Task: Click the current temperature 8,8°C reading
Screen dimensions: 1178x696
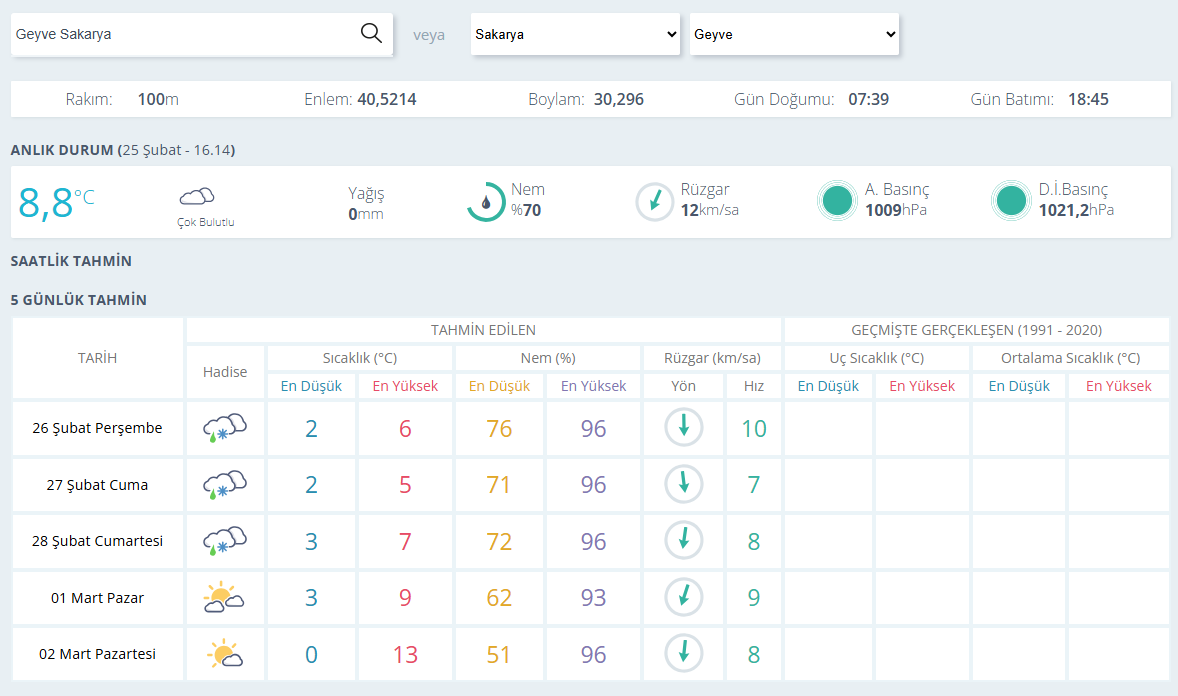Action: coord(56,203)
